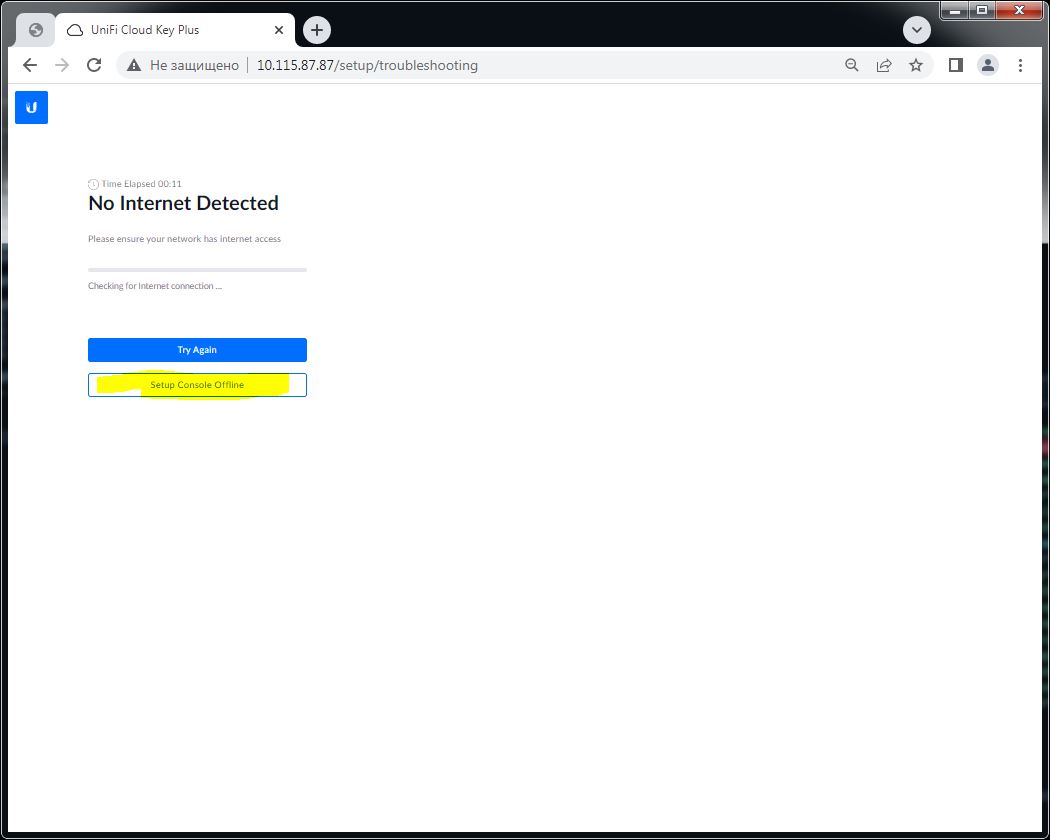Image resolution: width=1050 pixels, height=840 pixels.
Task: Click the Time Elapsed clock icon
Action: click(x=93, y=184)
